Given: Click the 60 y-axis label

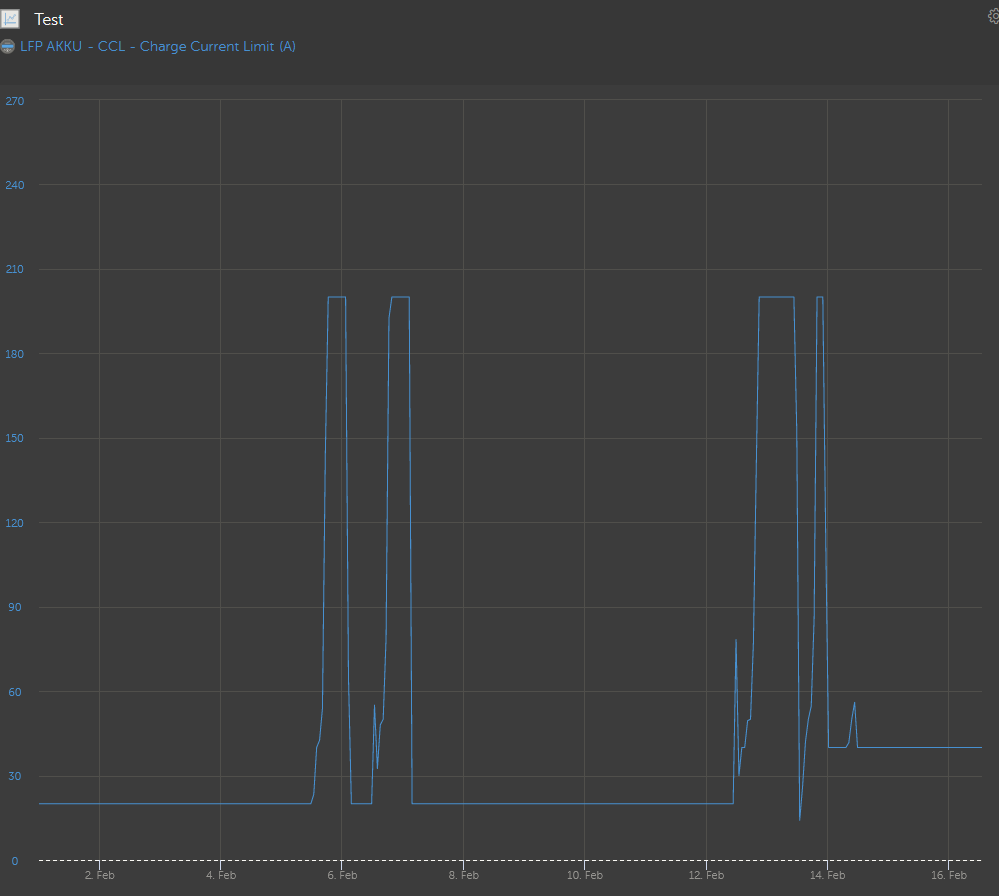Looking at the screenshot, I should click(x=15, y=691).
